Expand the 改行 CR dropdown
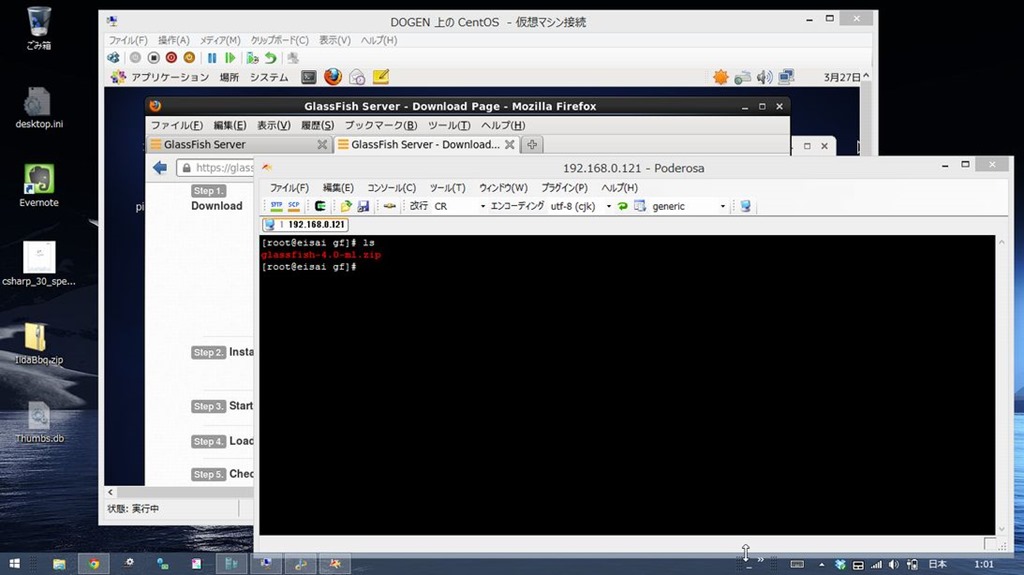The image size is (1024, 575). tap(482, 206)
